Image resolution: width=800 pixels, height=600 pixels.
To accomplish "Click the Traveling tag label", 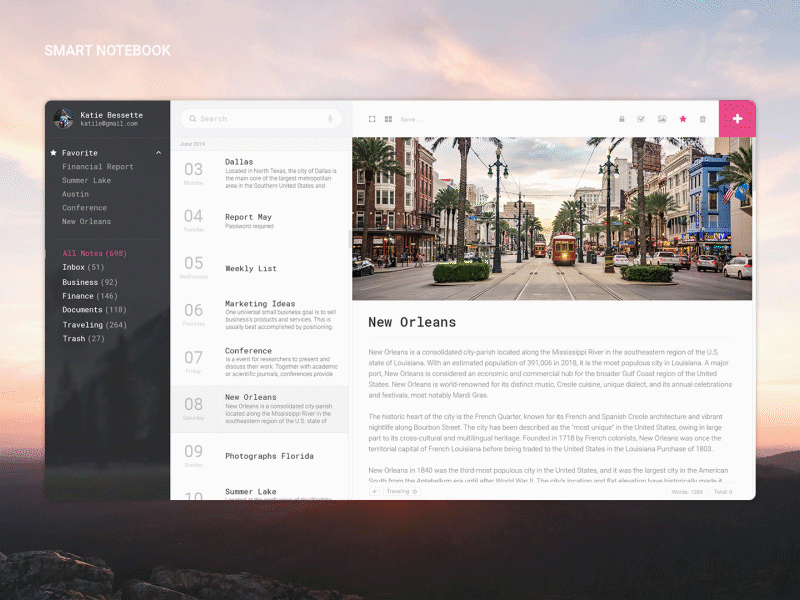I will [397, 491].
